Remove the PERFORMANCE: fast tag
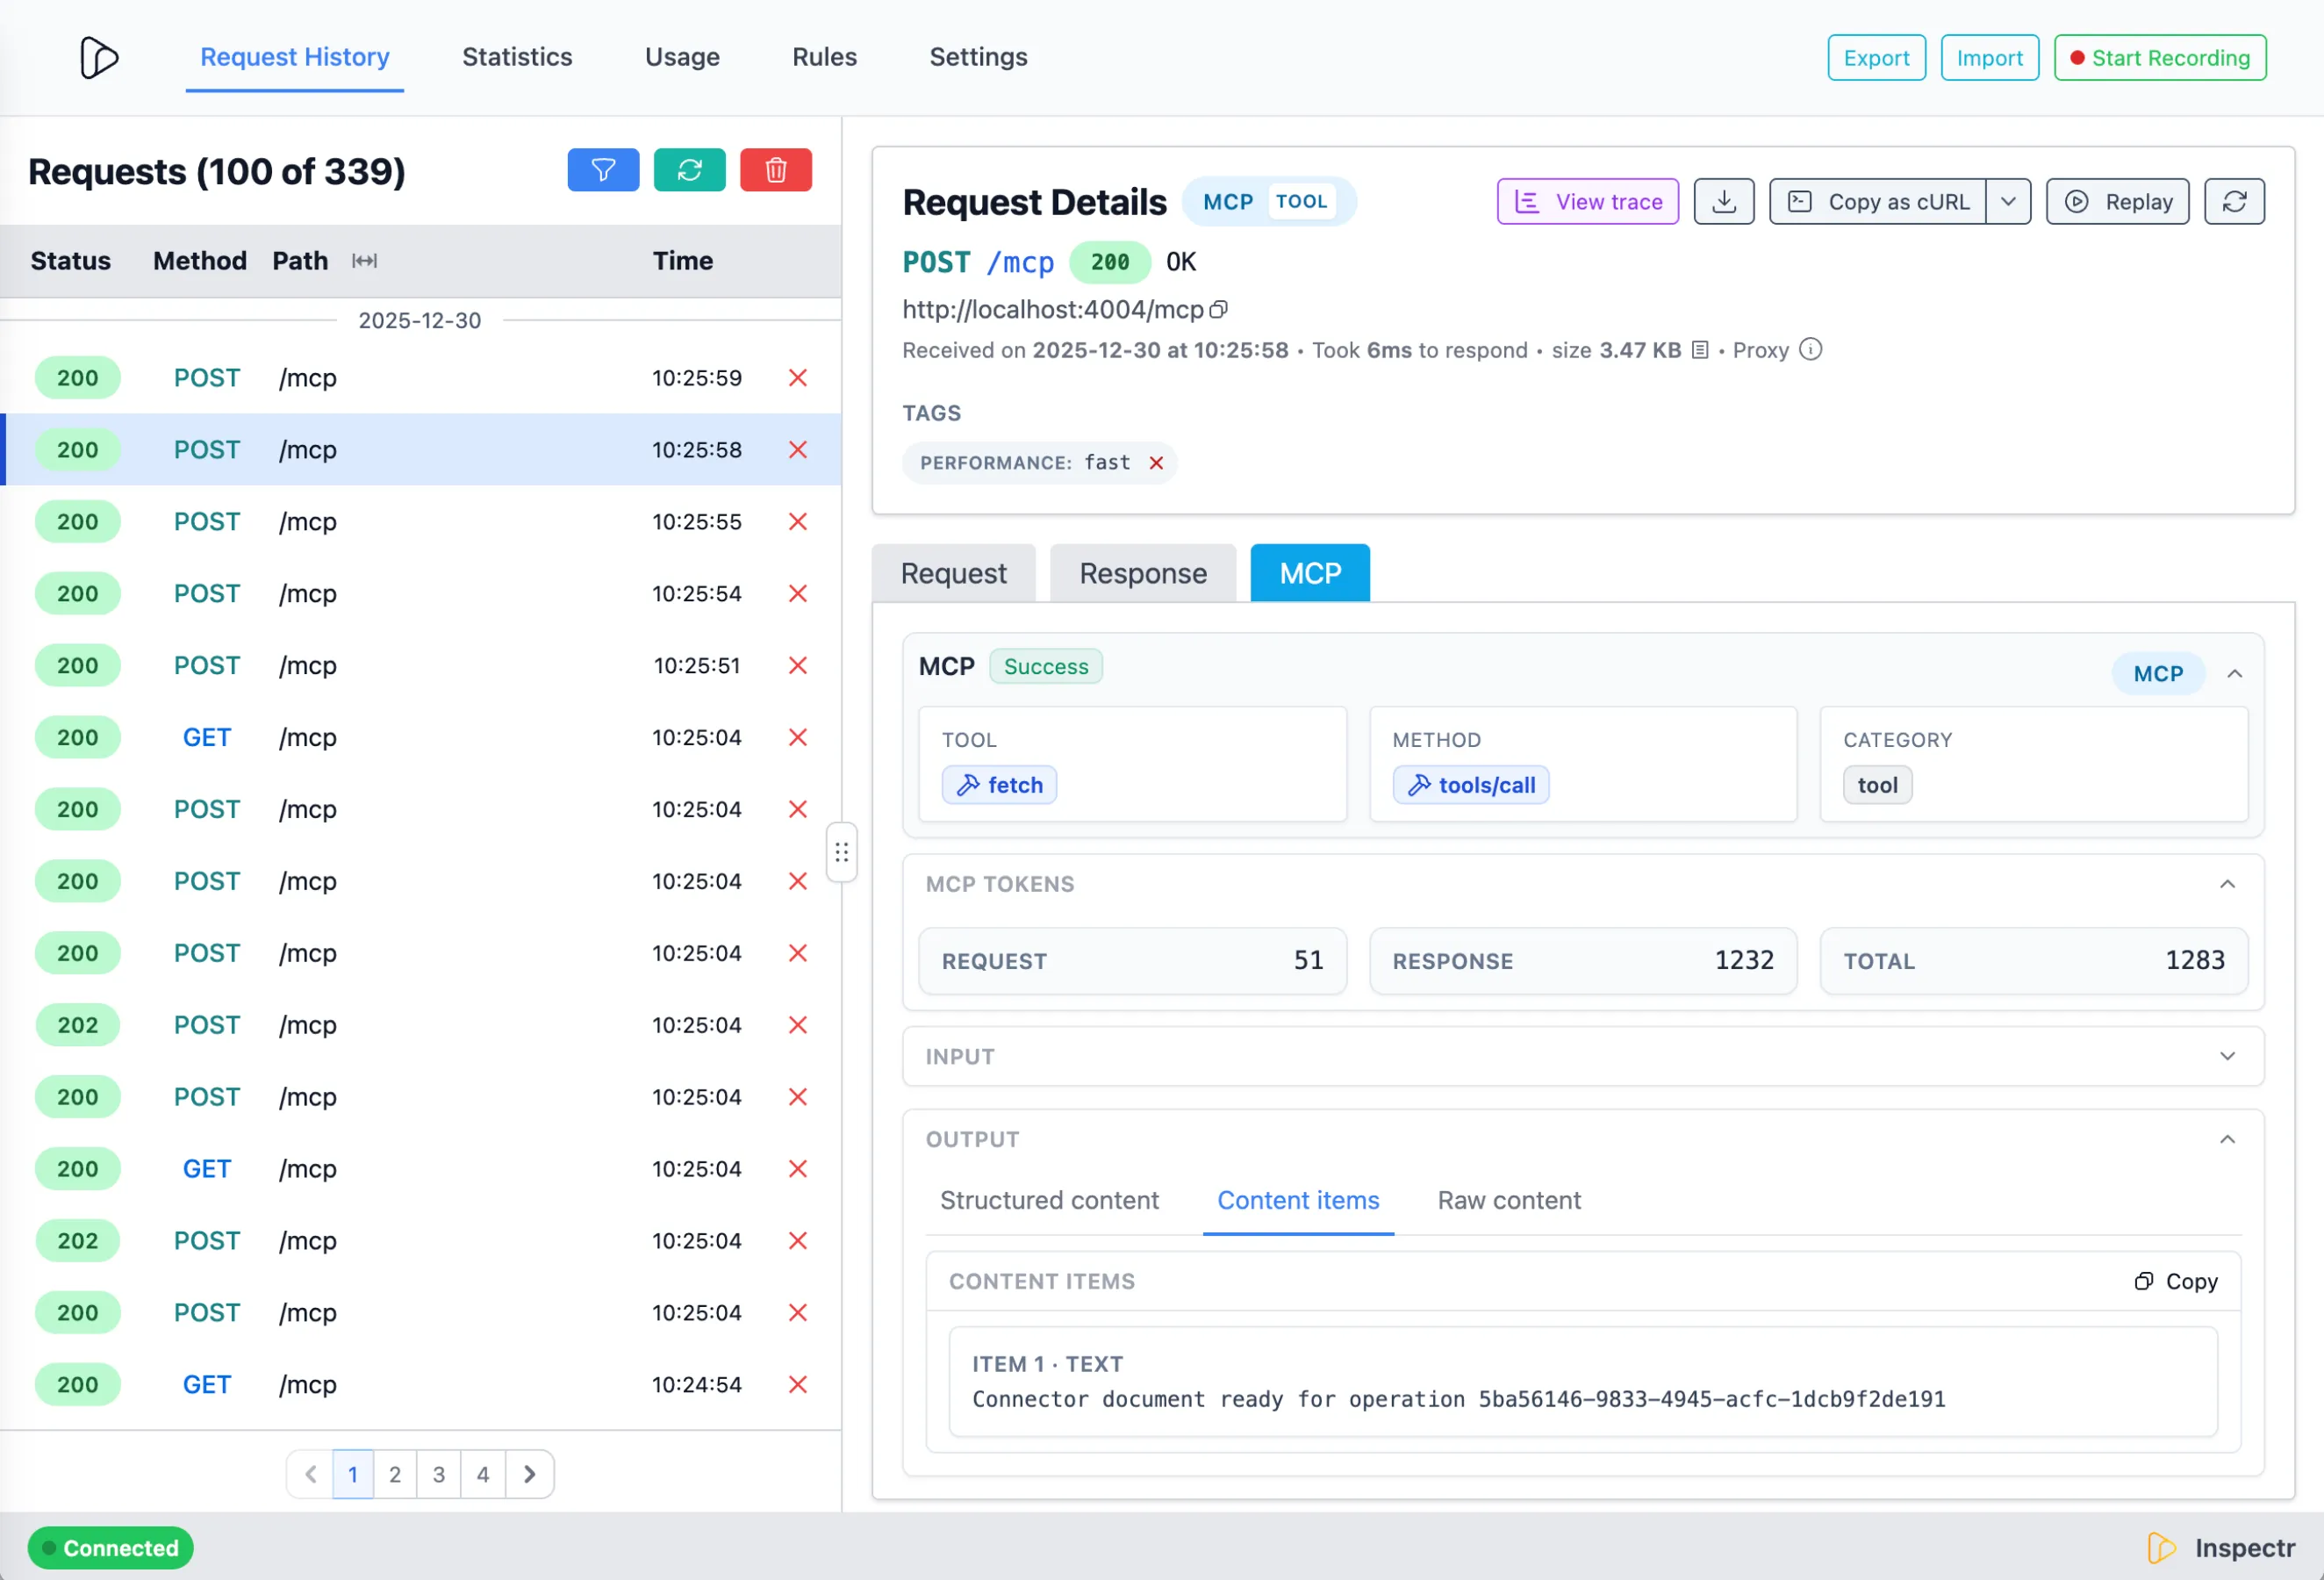Screen dimensions: 2324x1580 point(1156,463)
